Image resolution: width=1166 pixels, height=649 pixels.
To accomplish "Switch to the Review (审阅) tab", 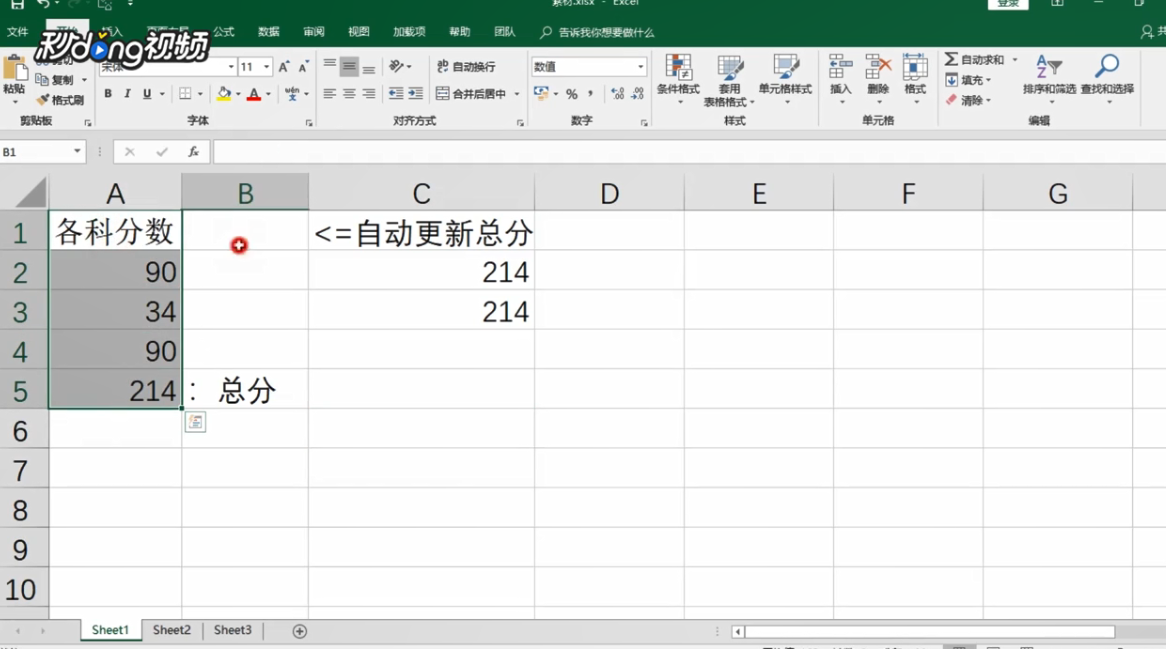I will [x=314, y=32].
